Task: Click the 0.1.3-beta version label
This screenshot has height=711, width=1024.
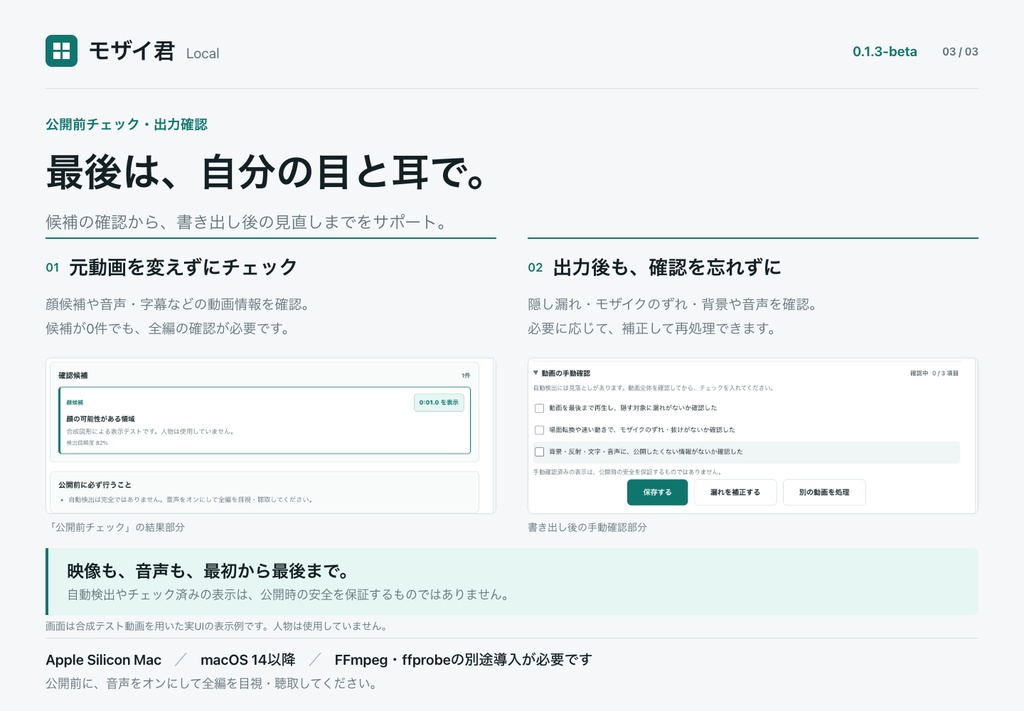Action: tap(884, 52)
